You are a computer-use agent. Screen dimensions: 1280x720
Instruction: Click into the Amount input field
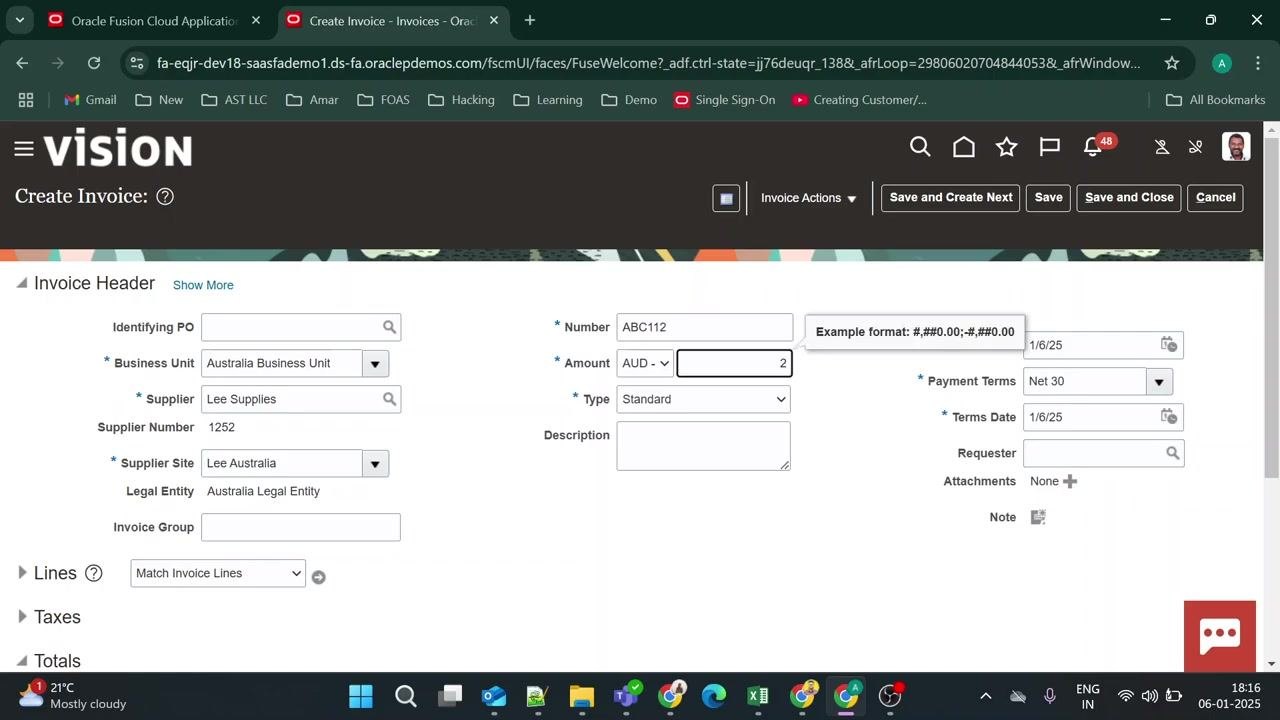pyautogui.click(x=735, y=363)
